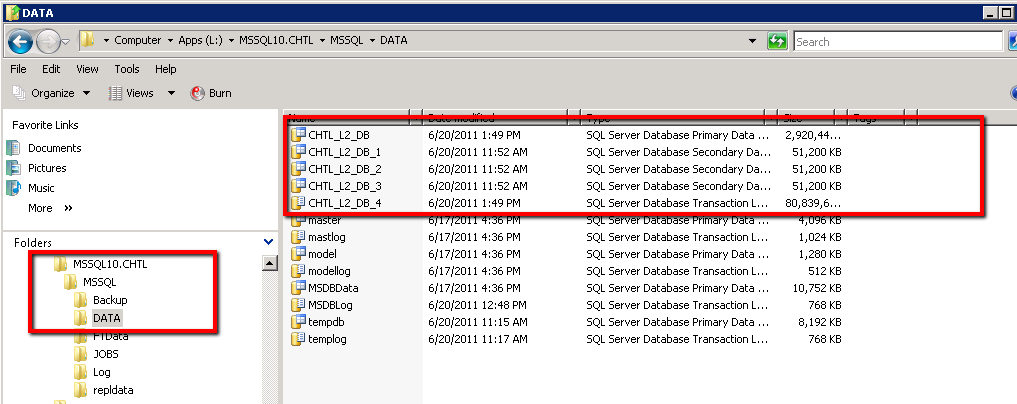Click folder tree scroll up arrow

click(x=270, y=263)
